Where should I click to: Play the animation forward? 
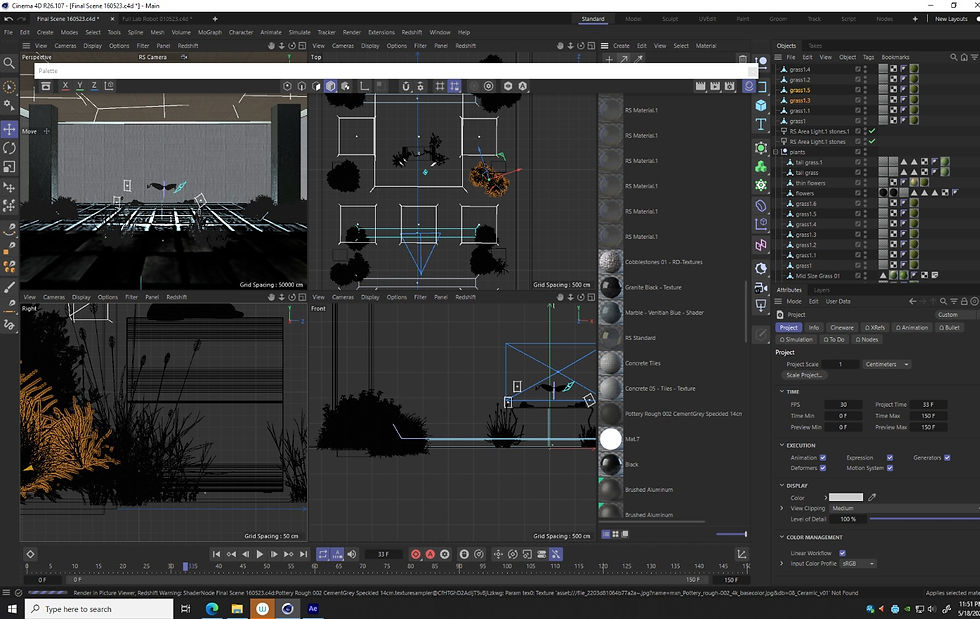(x=260, y=554)
